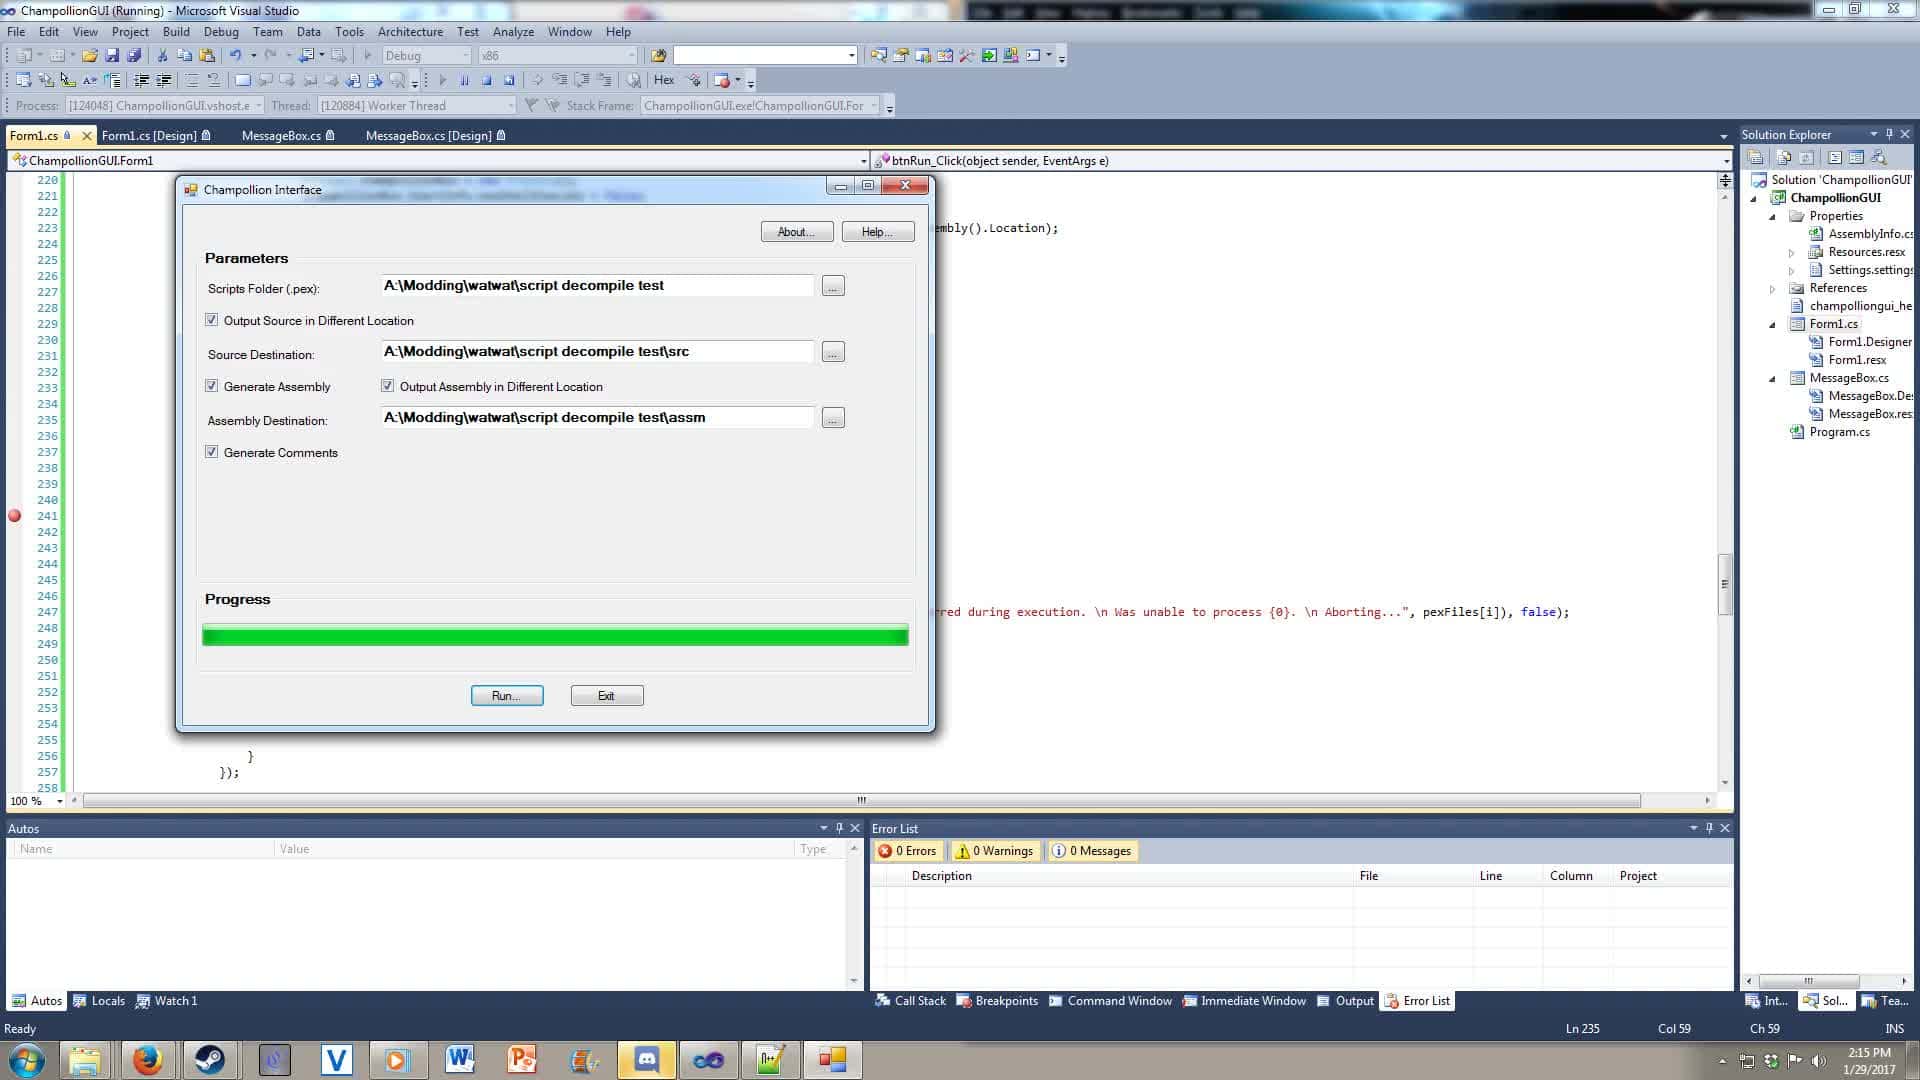Screen dimensions: 1920x1080
Task: Click the code editor horizontal scrollbar
Action: tap(861, 800)
